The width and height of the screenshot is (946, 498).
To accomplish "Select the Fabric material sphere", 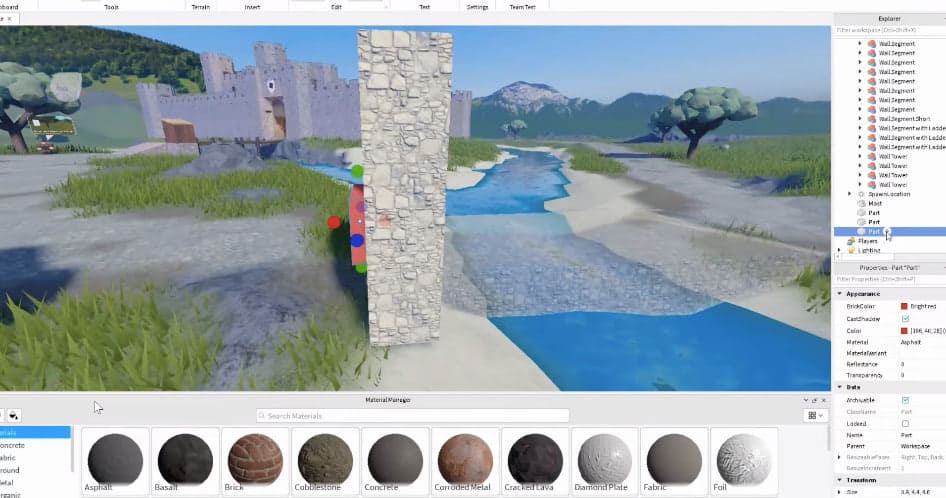I will pyautogui.click(x=674, y=461).
